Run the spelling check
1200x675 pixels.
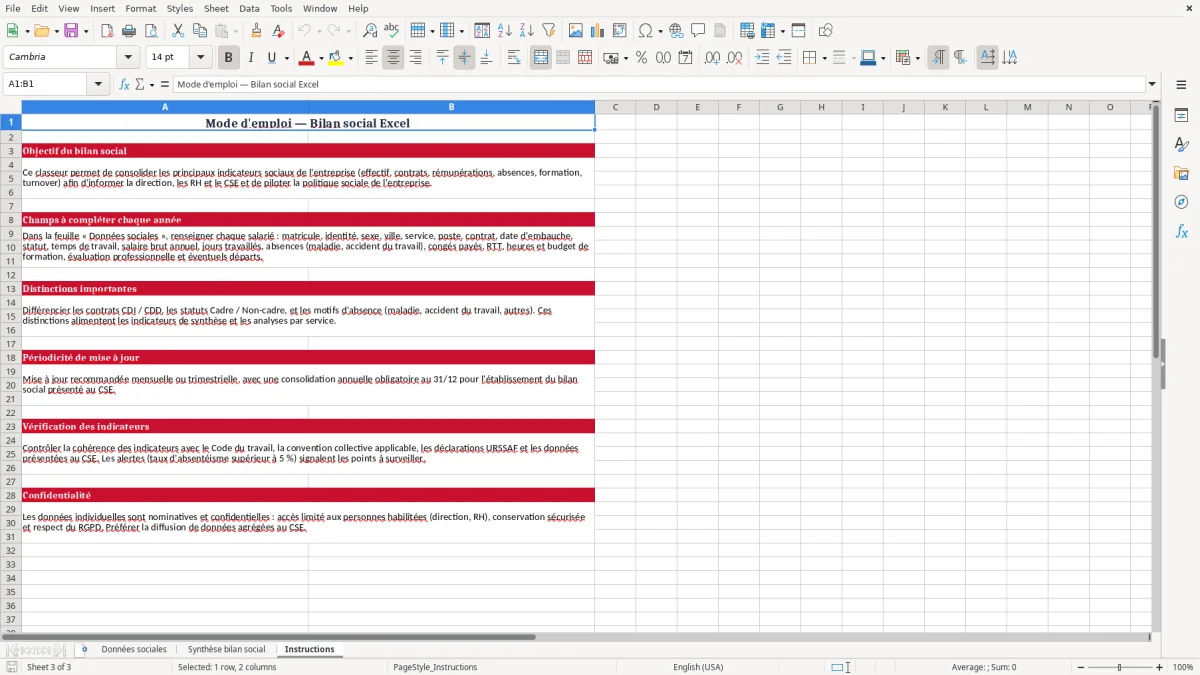pos(392,31)
